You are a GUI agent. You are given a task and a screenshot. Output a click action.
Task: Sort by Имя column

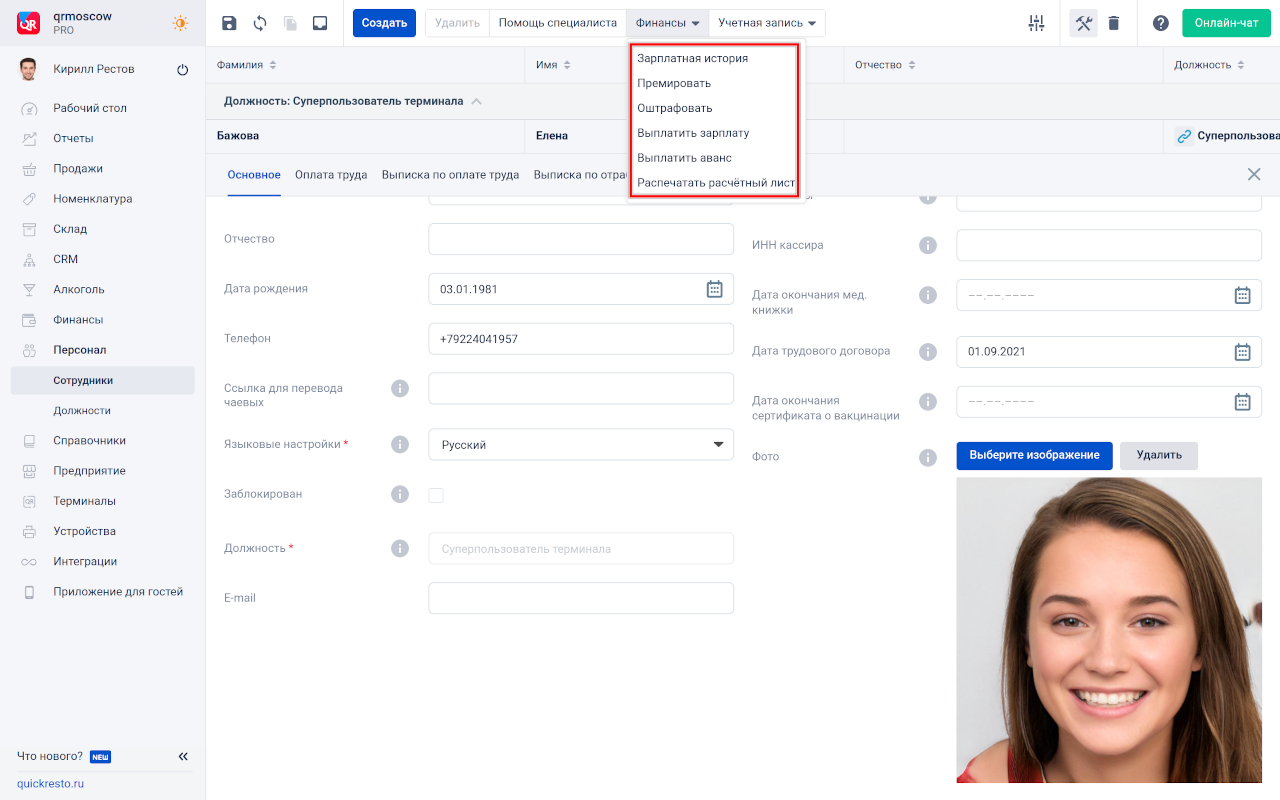pyautogui.click(x=567, y=65)
